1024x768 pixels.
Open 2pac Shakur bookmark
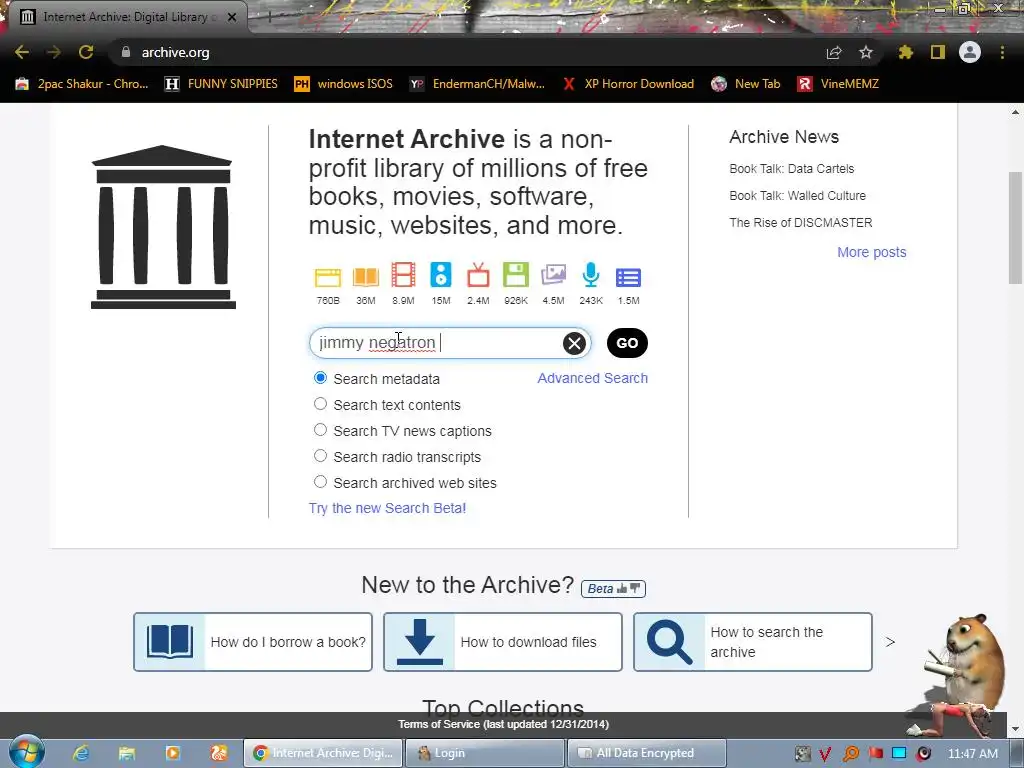[82, 84]
